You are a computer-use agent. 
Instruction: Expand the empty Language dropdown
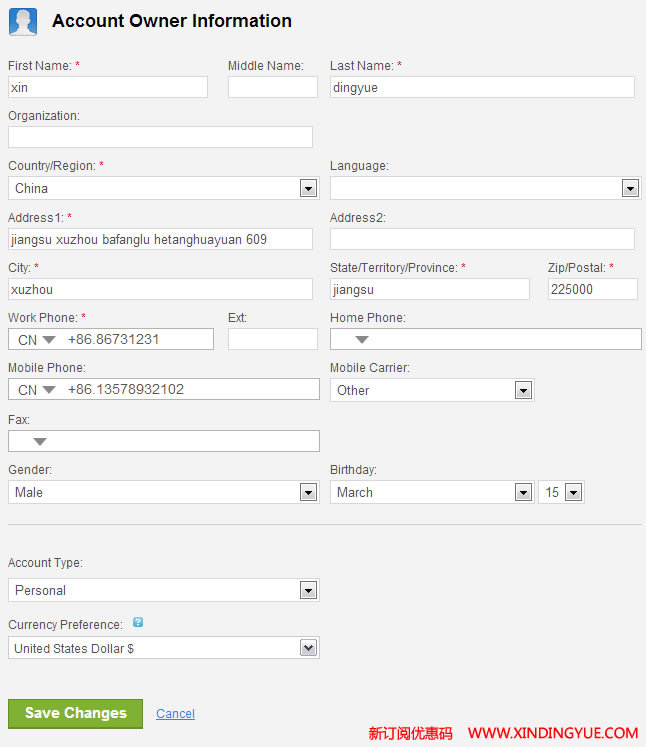point(485,188)
